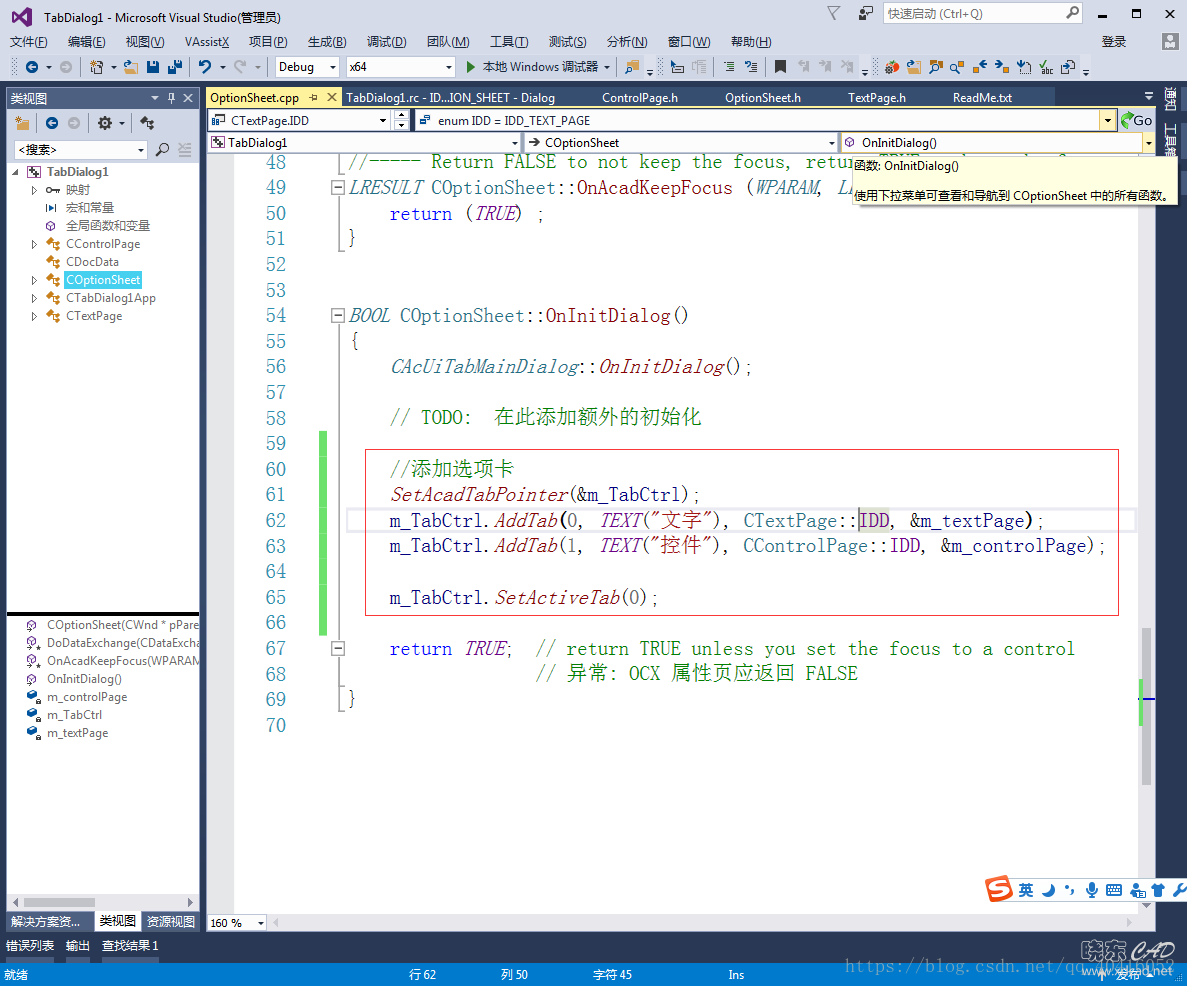The image size is (1187, 986).
Task: Collapse the OnInitDialog function outline at line 54
Action: pos(338,316)
